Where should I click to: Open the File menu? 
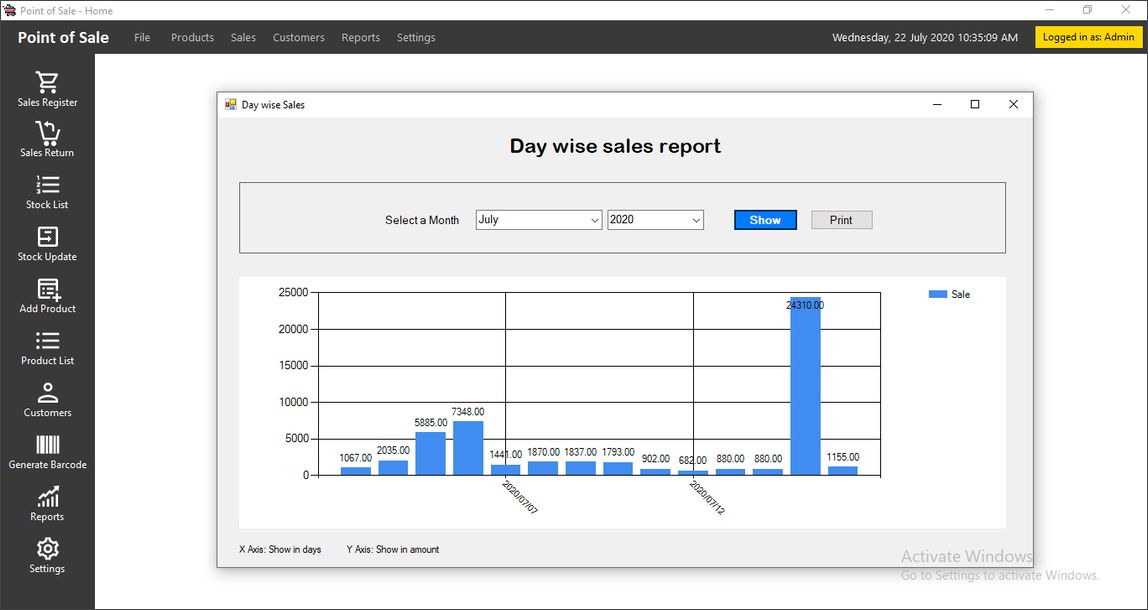pos(142,37)
